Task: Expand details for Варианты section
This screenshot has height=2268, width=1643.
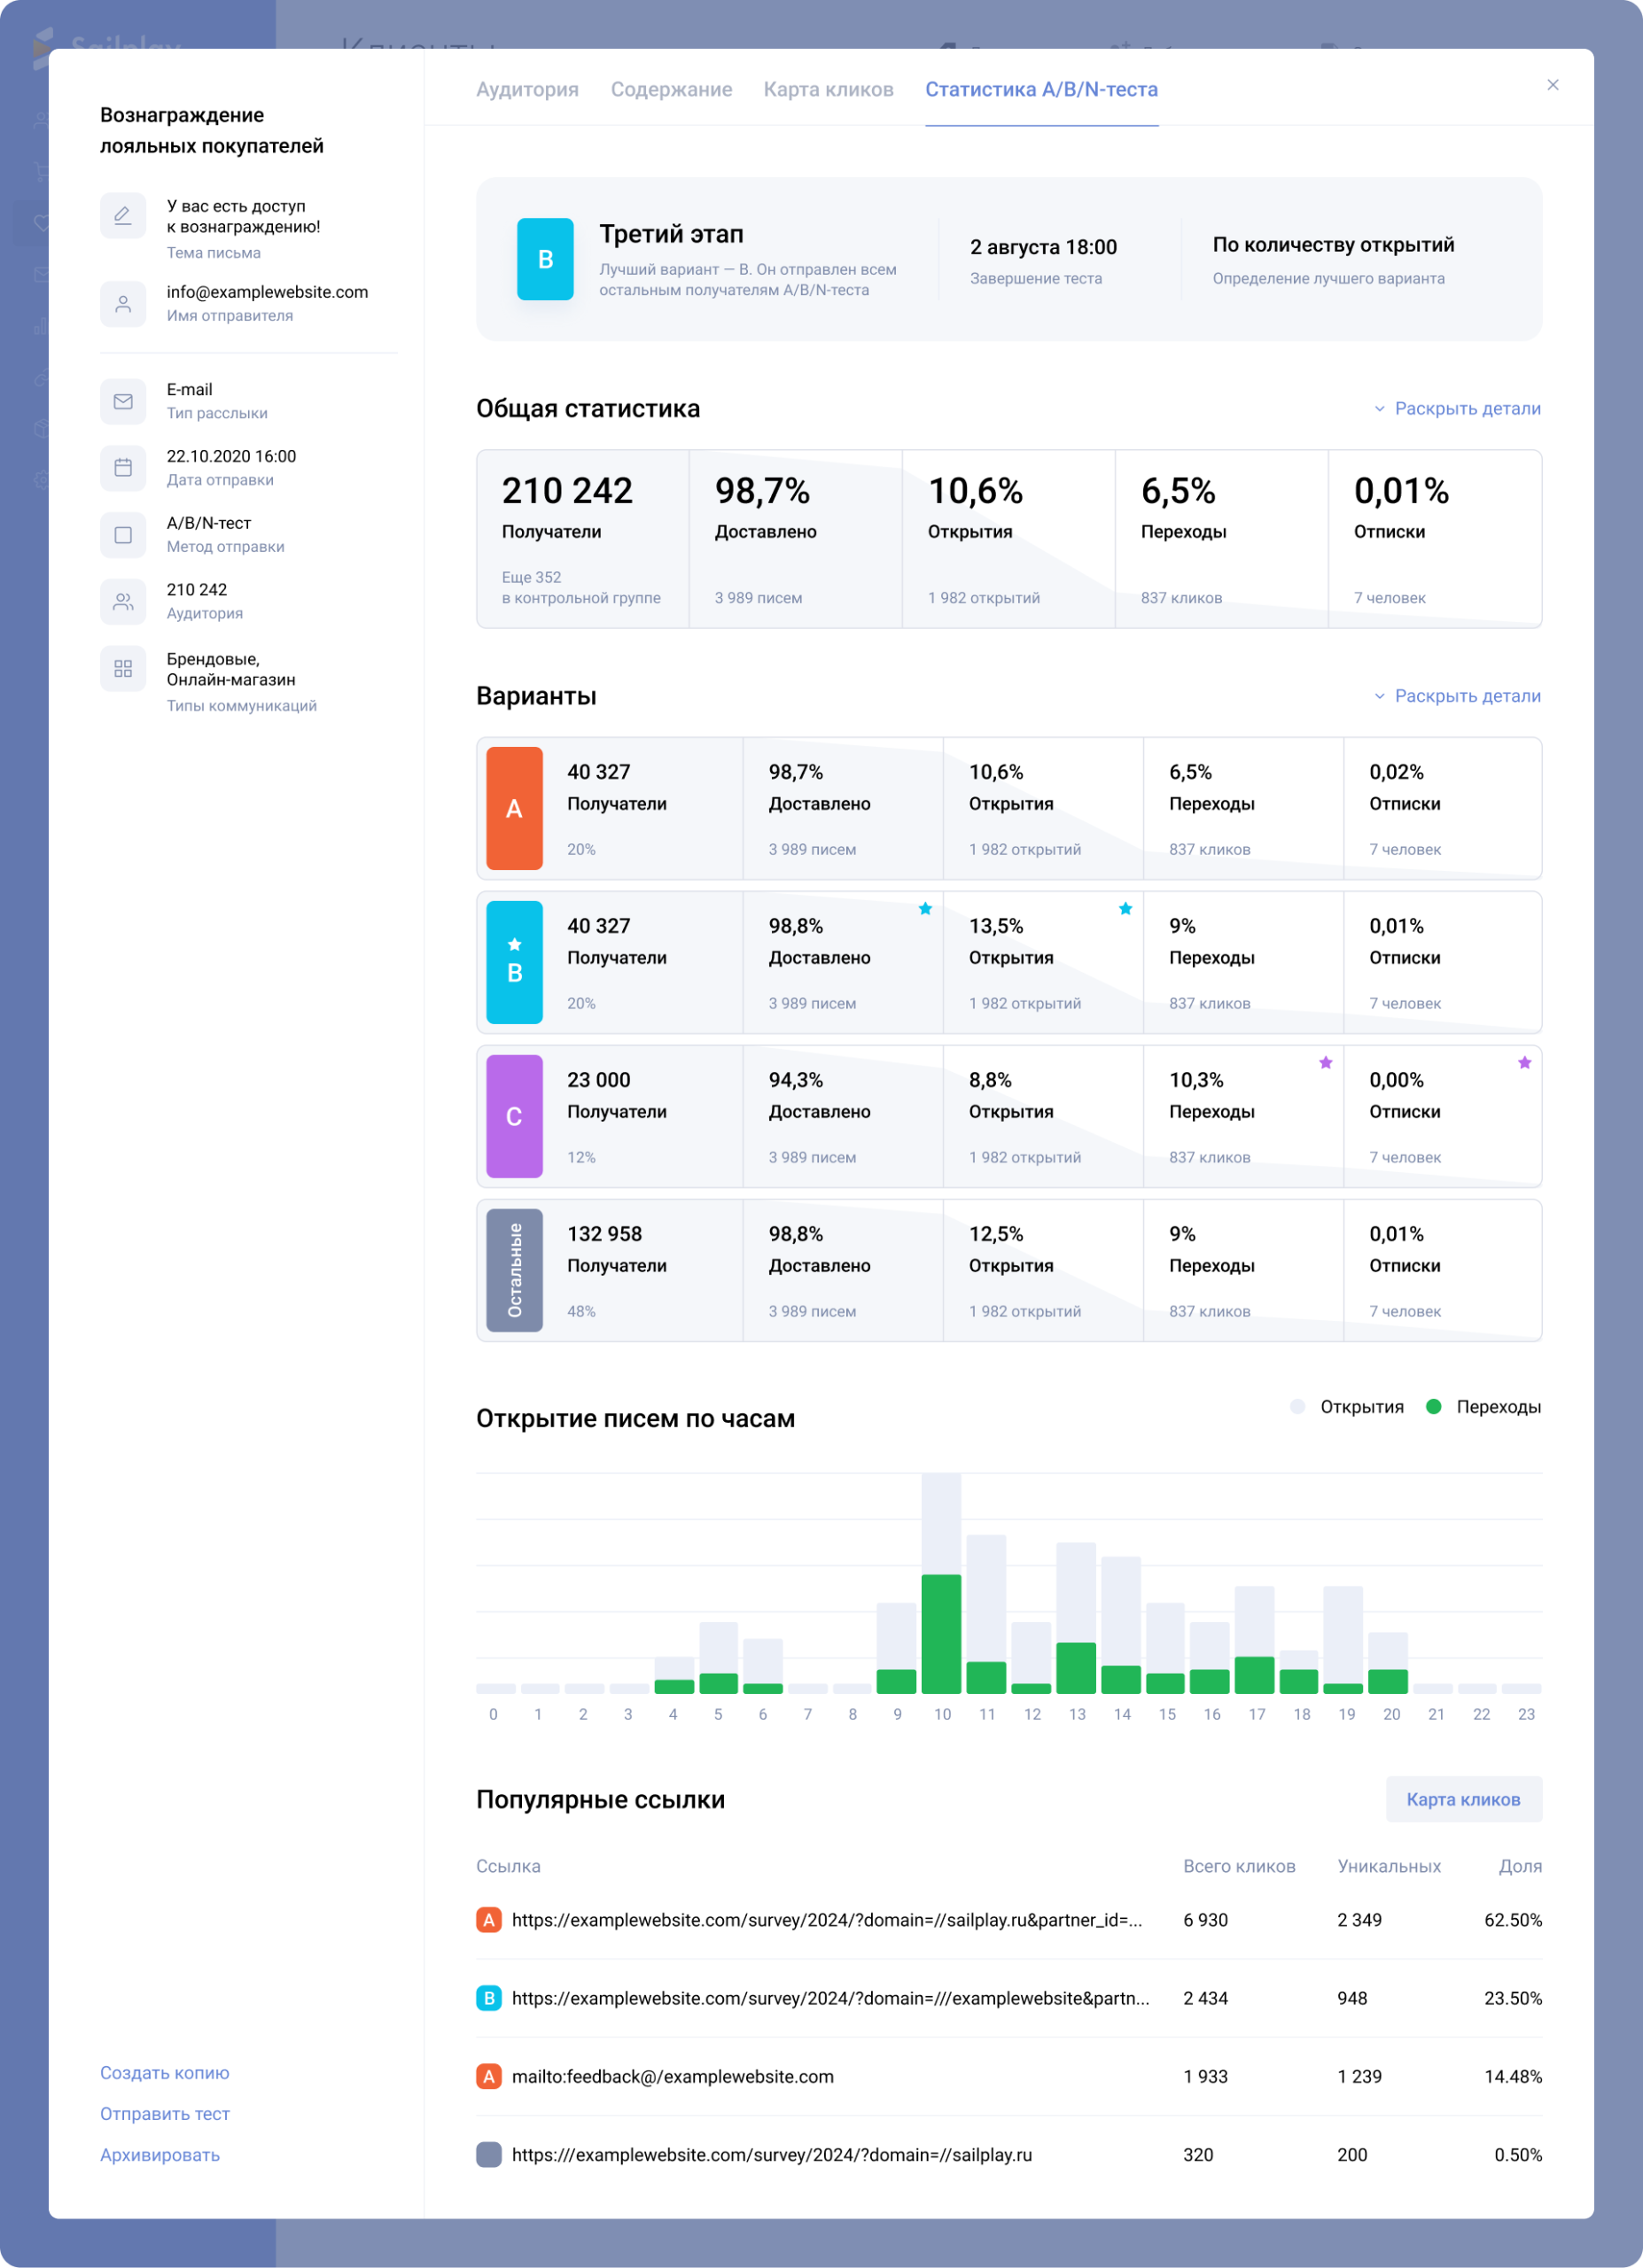Action: pyautogui.click(x=1456, y=696)
